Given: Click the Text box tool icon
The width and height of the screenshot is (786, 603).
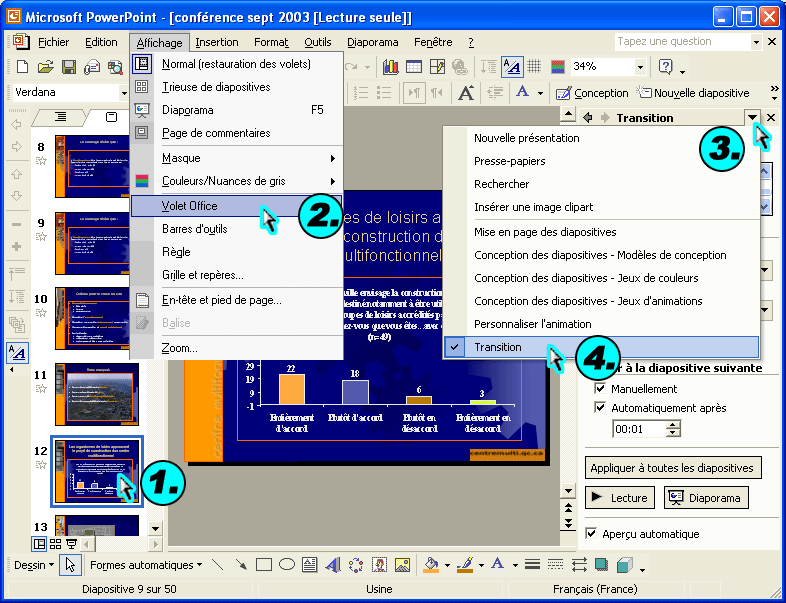Looking at the screenshot, I should (310, 565).
